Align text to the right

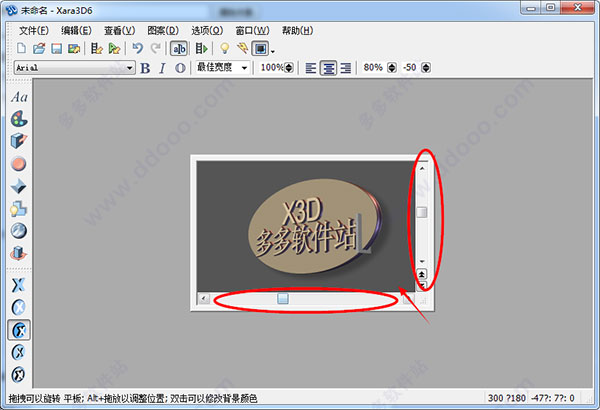pos(346,68)
